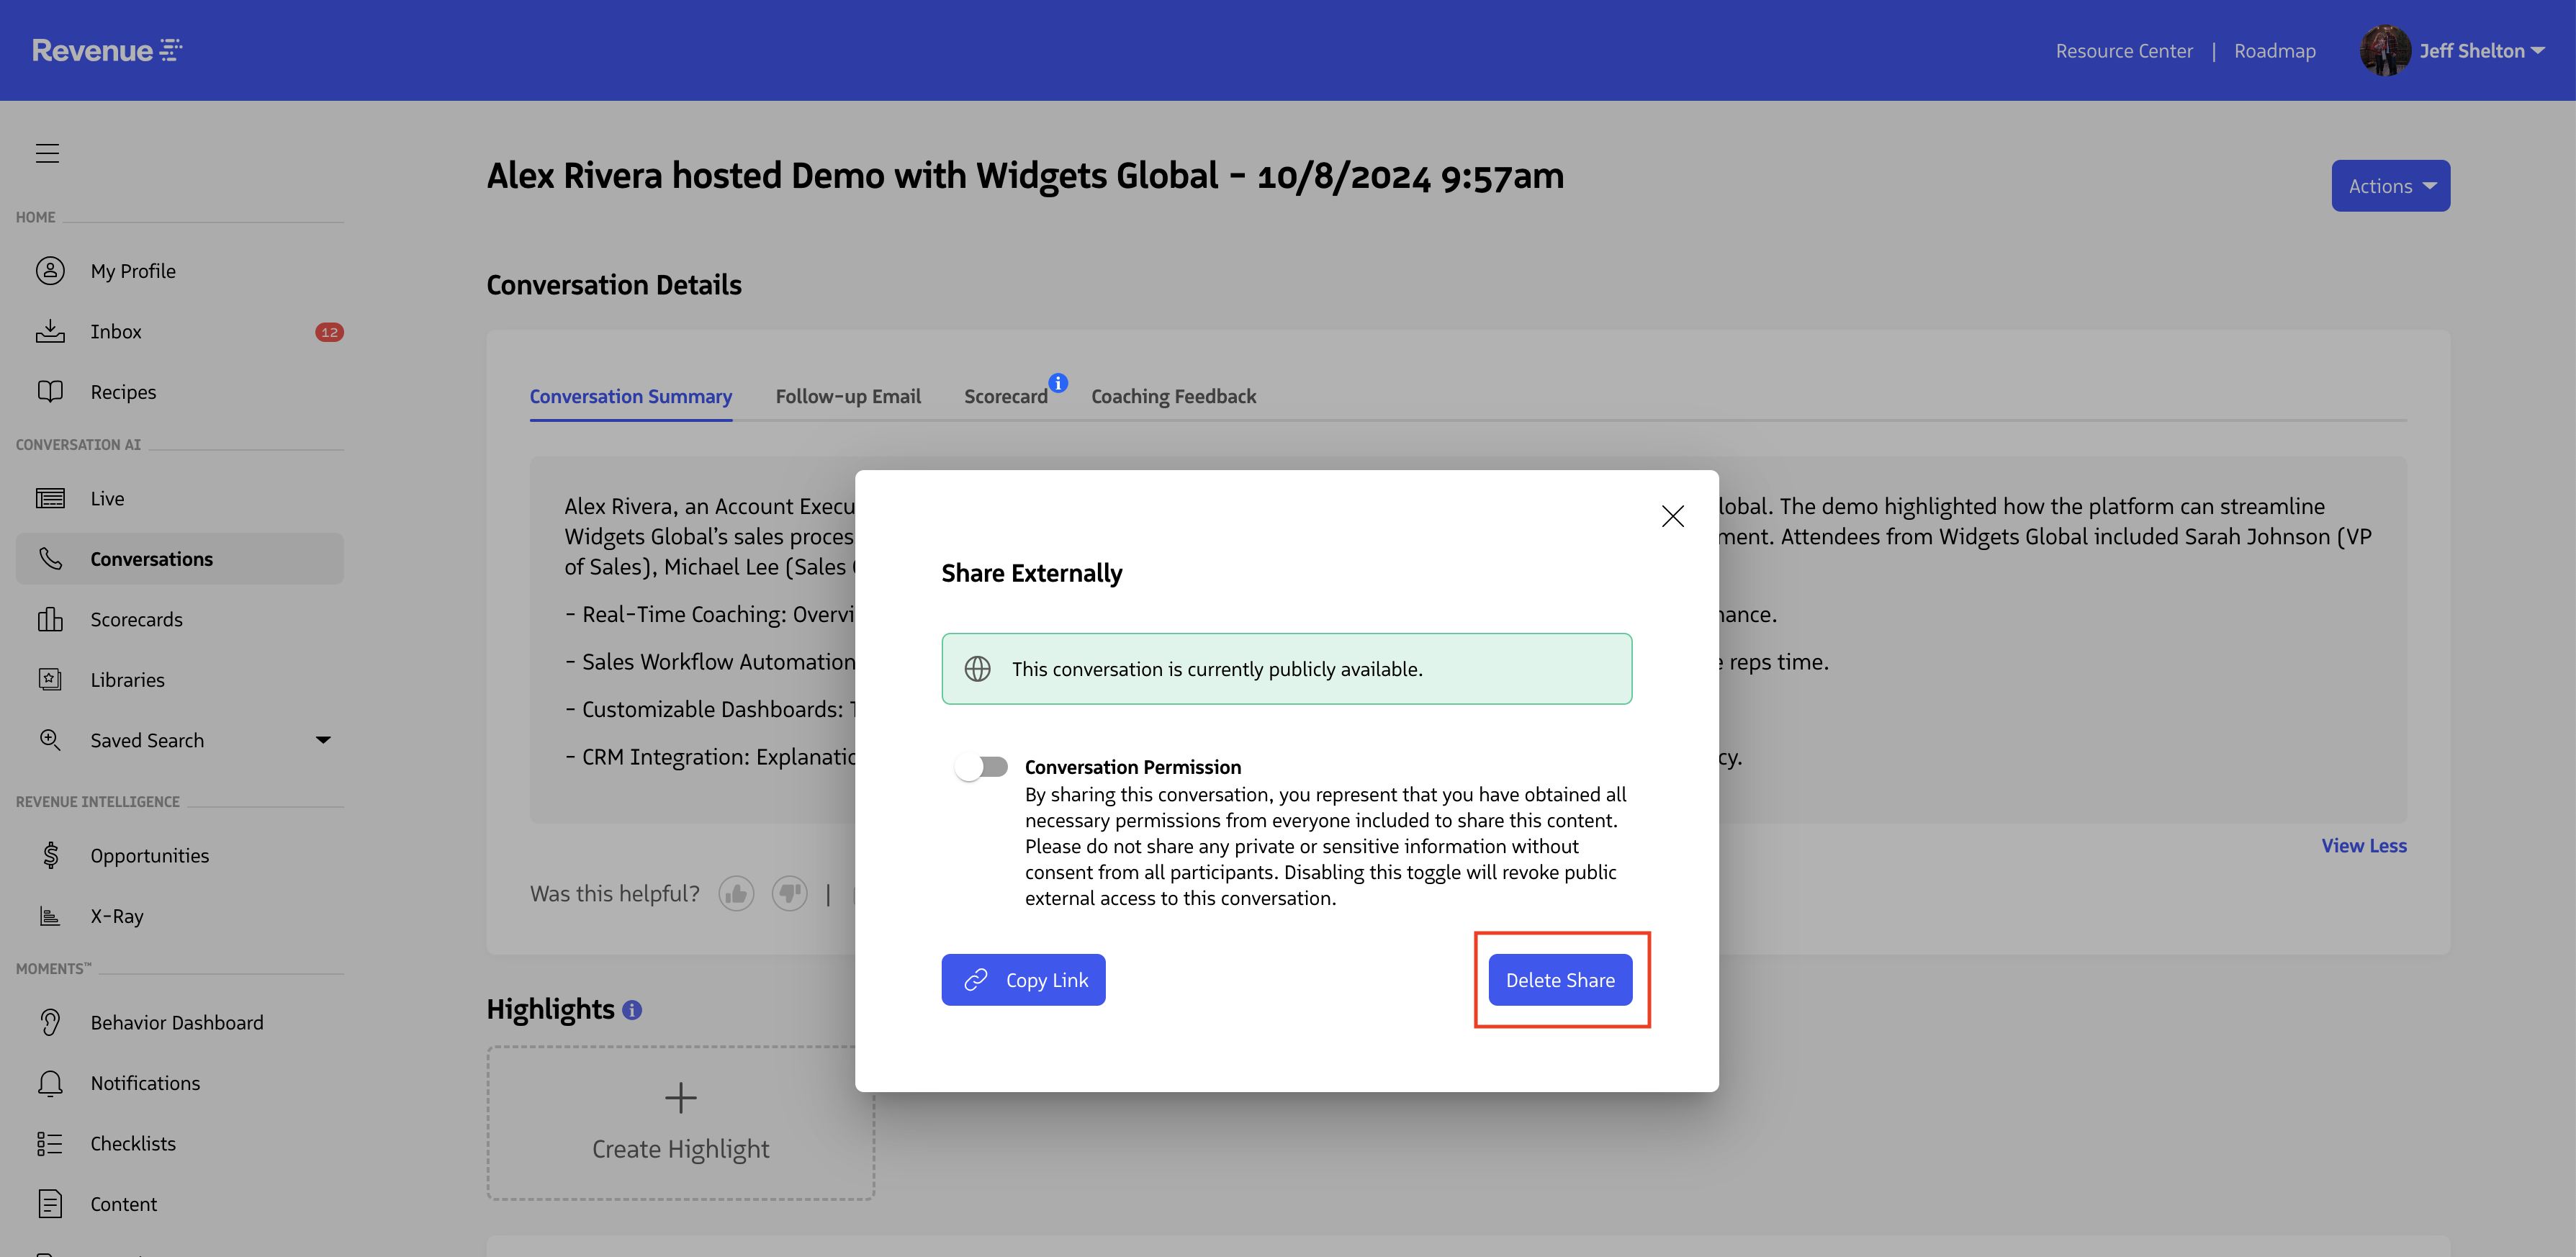This screenshot has height=1257, width=2576.
Task: Open the Inbox download icon
Action: (x=50, y=331)
